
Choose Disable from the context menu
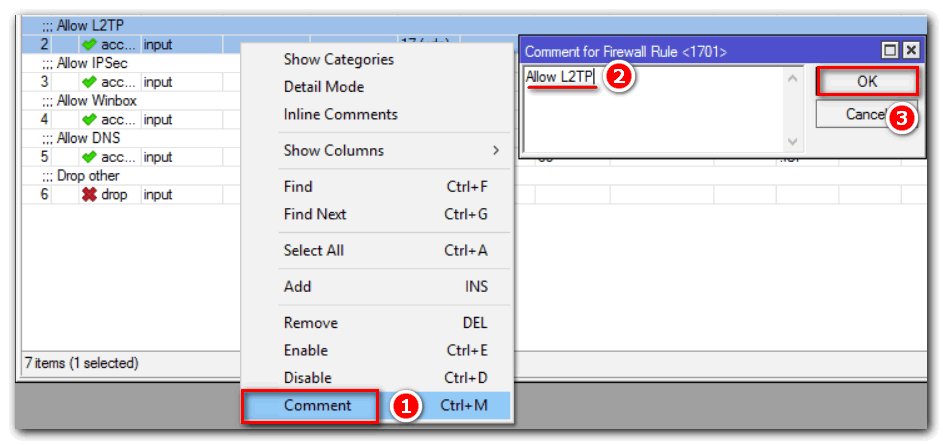(x=307, y=378)
